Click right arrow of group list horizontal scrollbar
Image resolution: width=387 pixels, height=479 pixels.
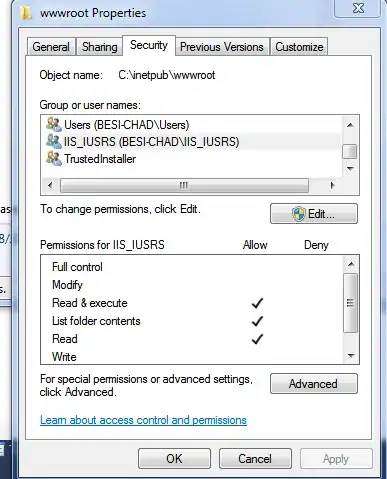tap(332, 185)
